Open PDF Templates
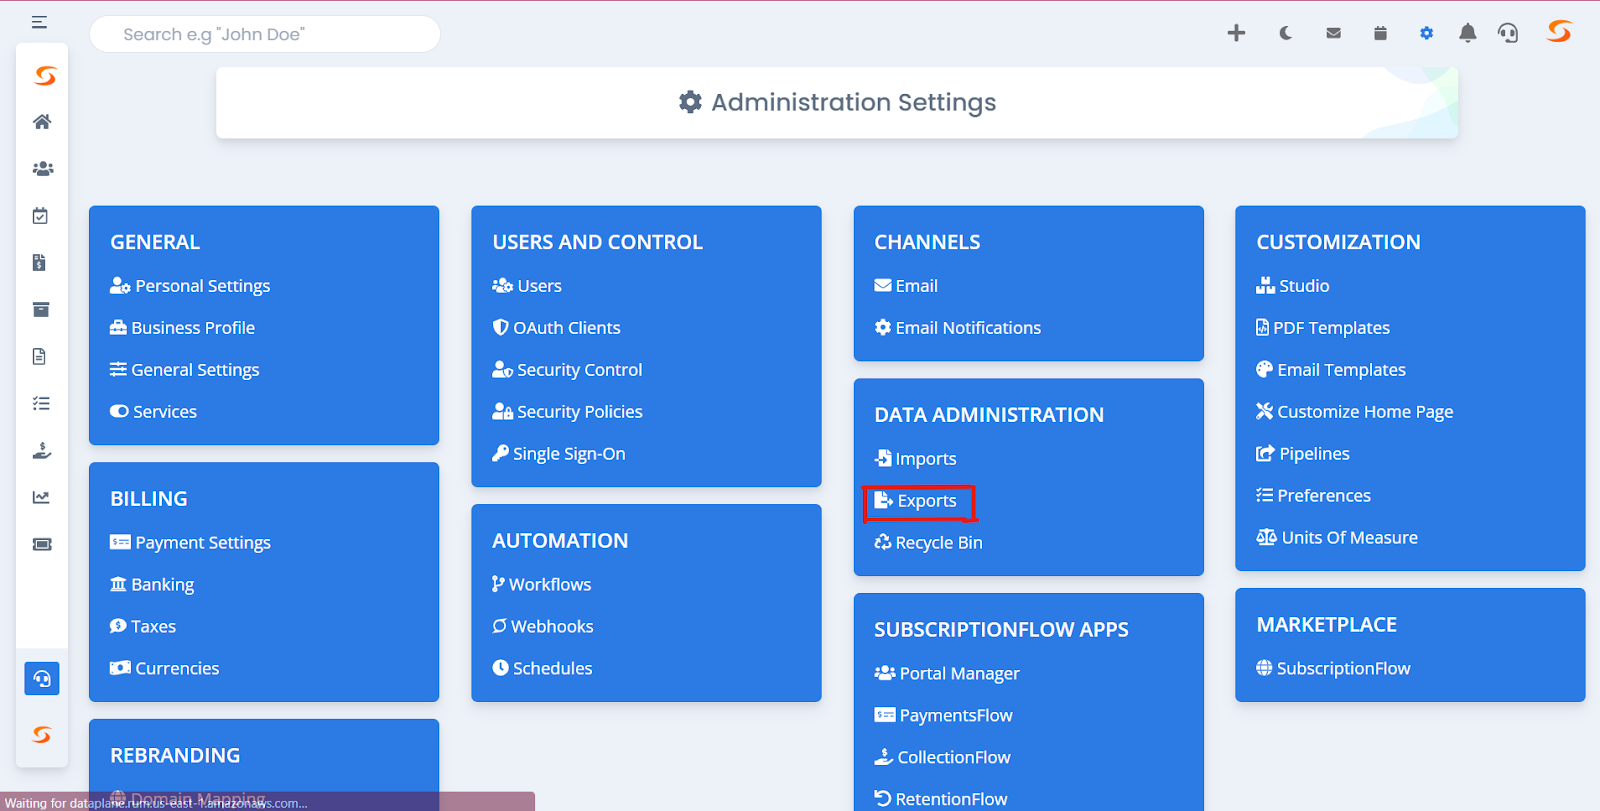The height and width of the screenshot is (811, 1600). pyautogui.click(x=1323, y=328)
